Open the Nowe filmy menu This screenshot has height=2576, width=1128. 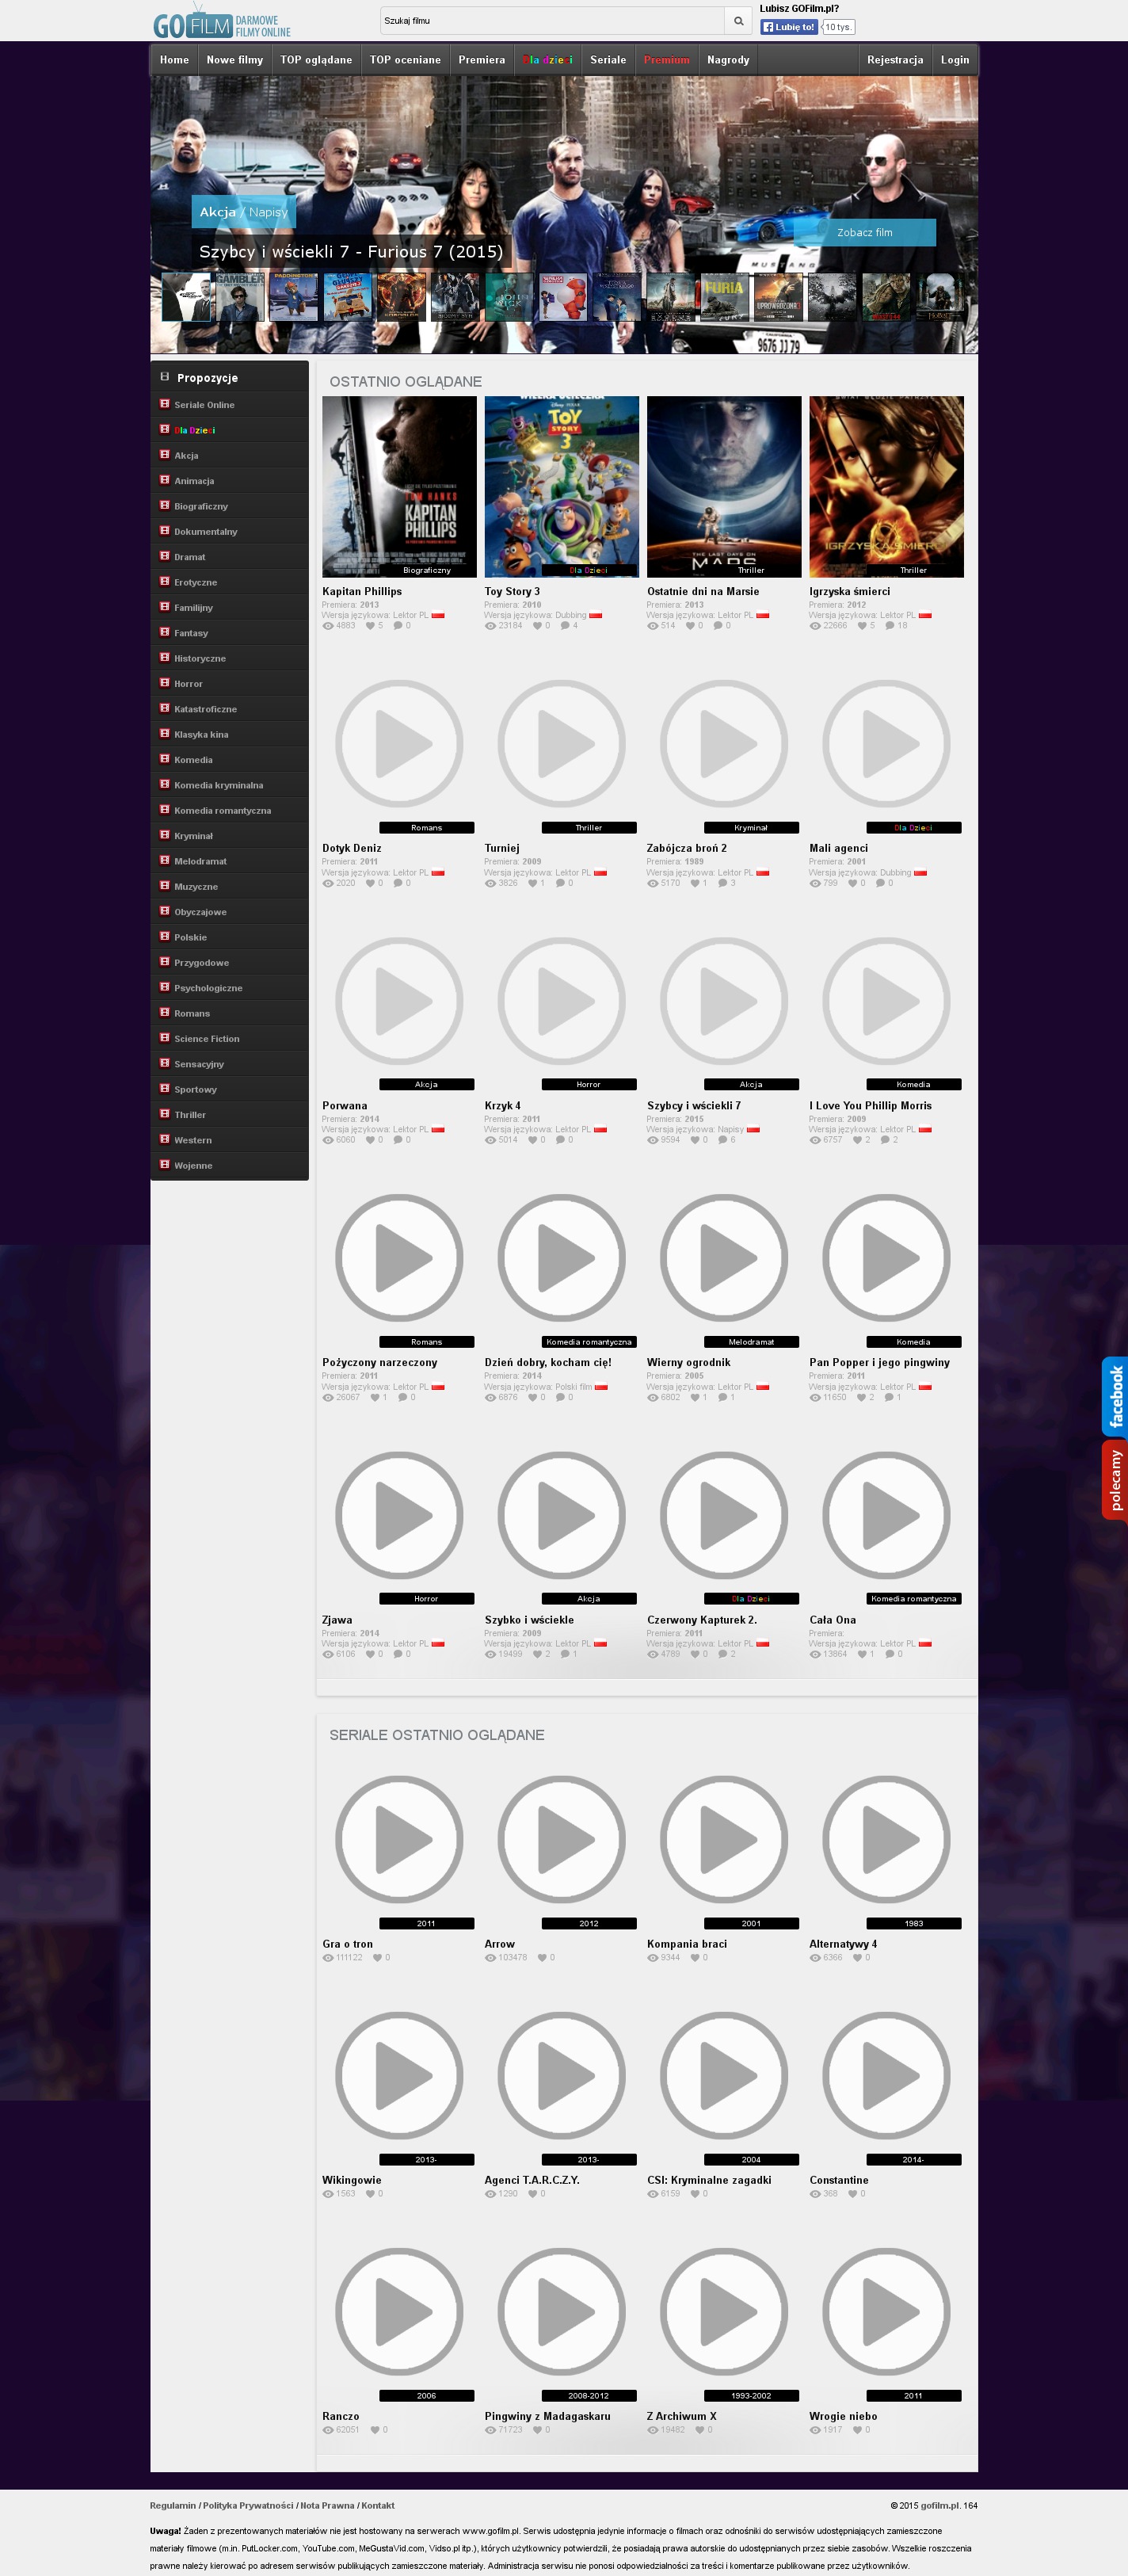pyautogui.click(x=235, y=60)
